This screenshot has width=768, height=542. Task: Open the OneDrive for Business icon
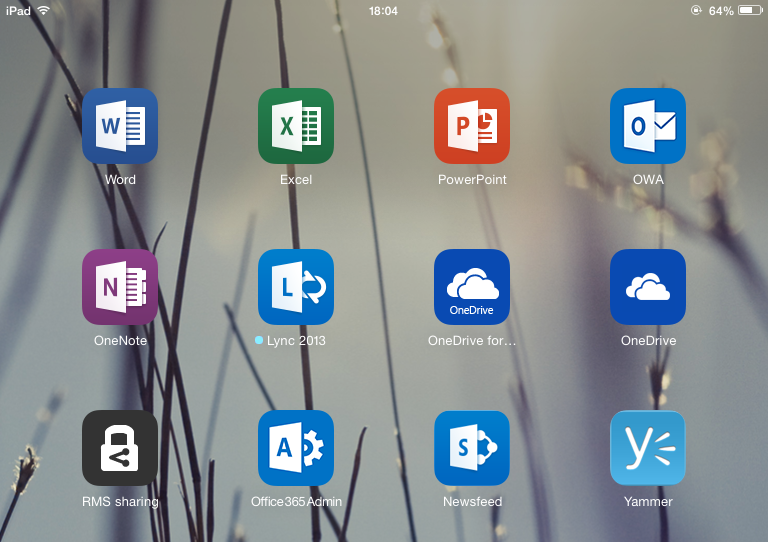point(472,287)
